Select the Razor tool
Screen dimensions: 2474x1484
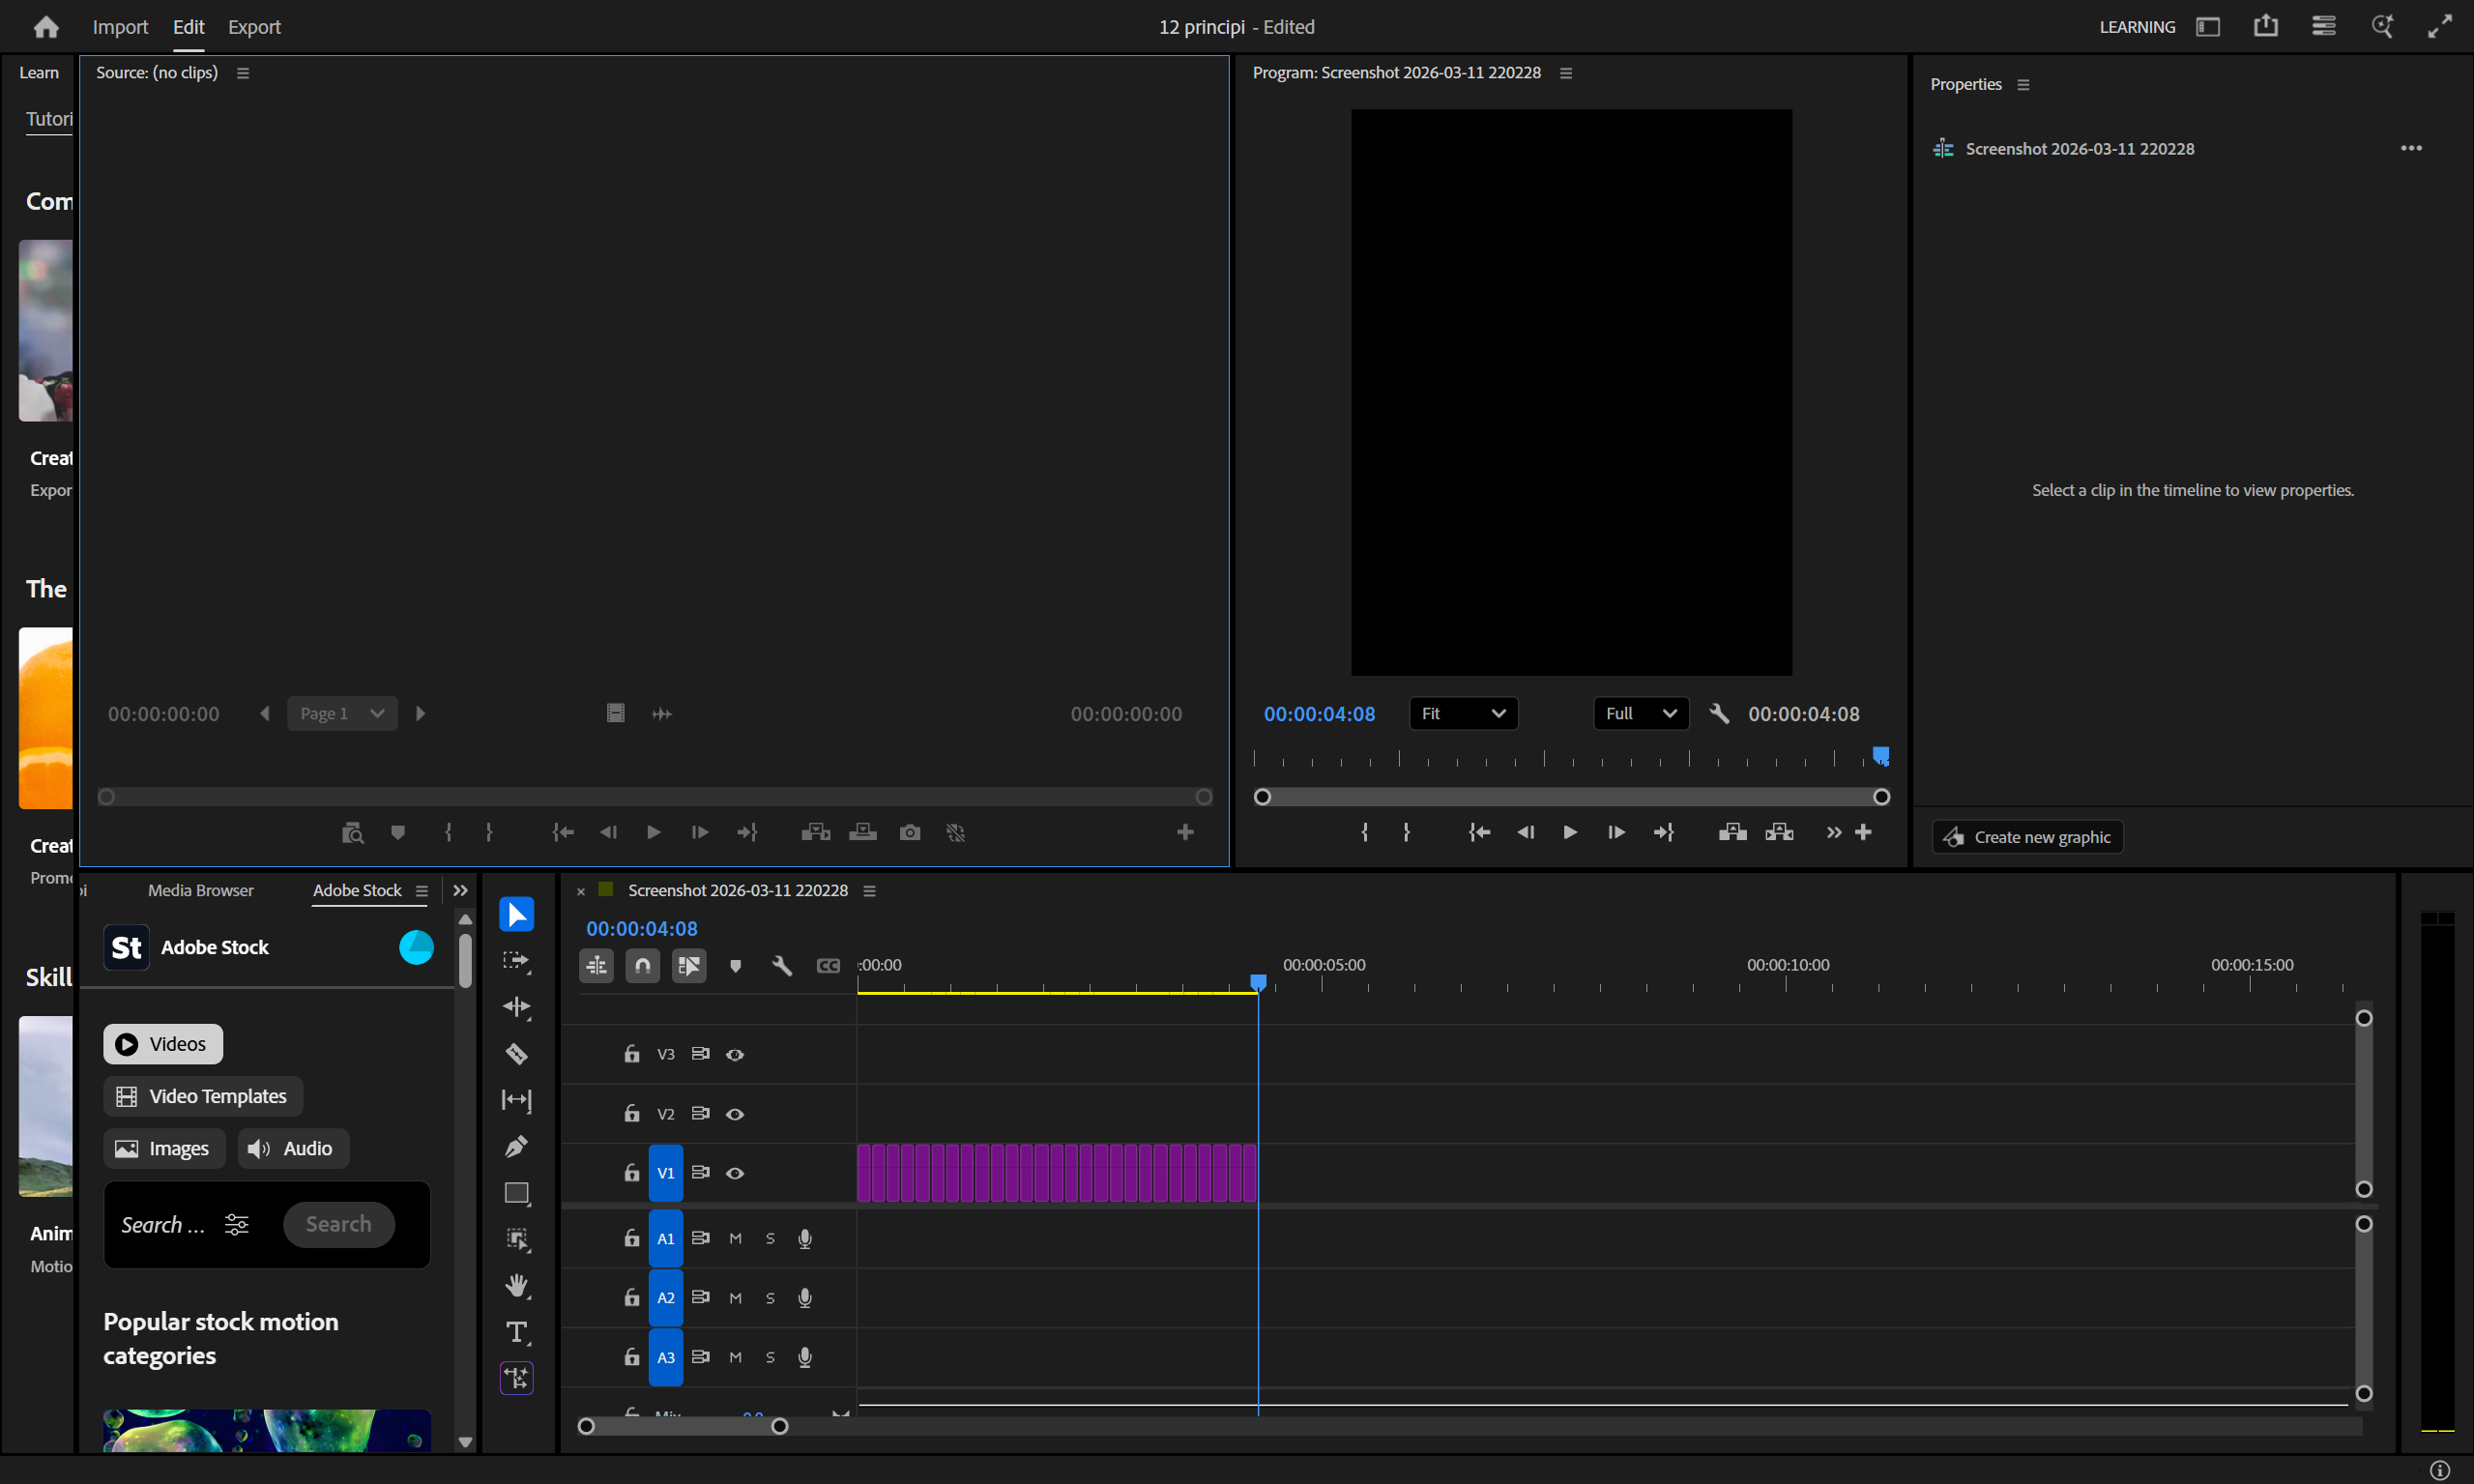516,1053
